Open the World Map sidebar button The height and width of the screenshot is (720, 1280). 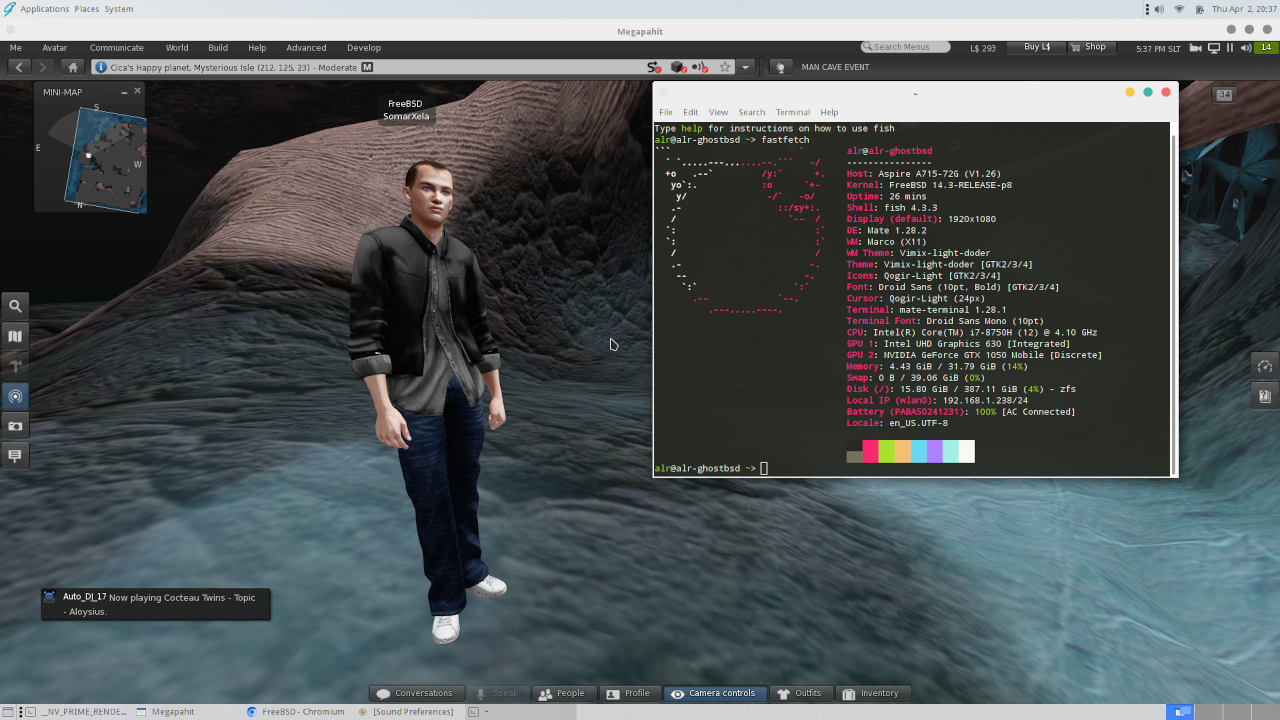click(x=15, y=336)
